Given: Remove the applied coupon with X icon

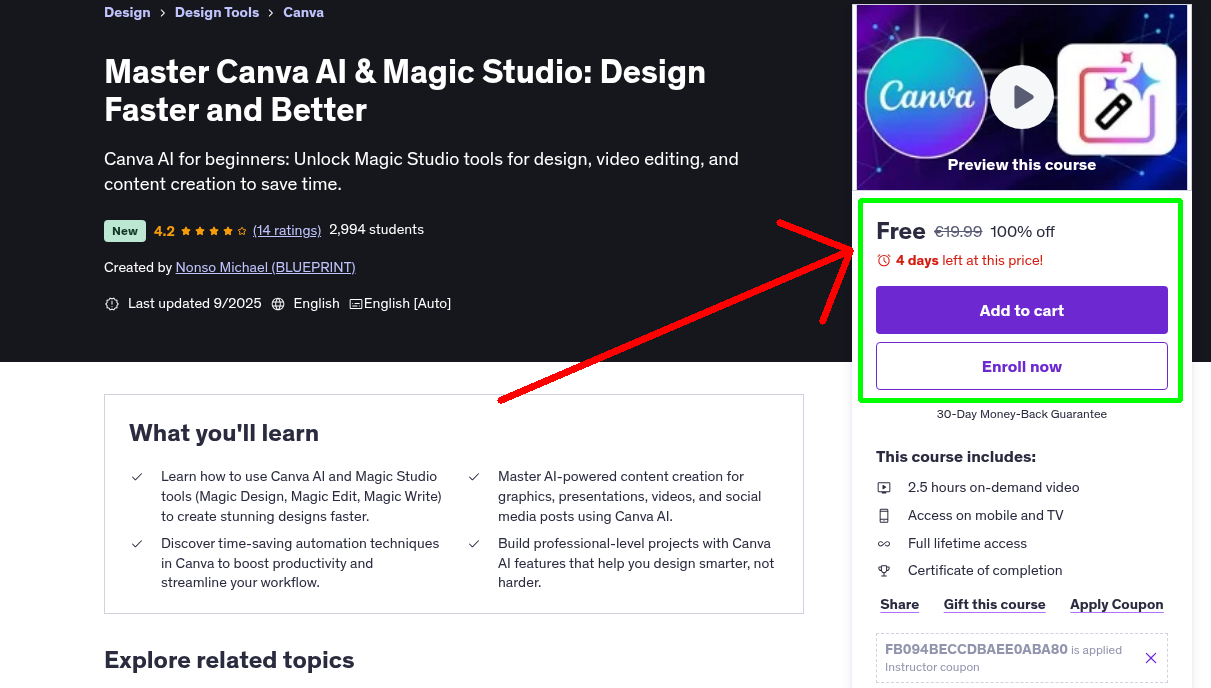Looking at the screenshot, I should (1151, 658).
